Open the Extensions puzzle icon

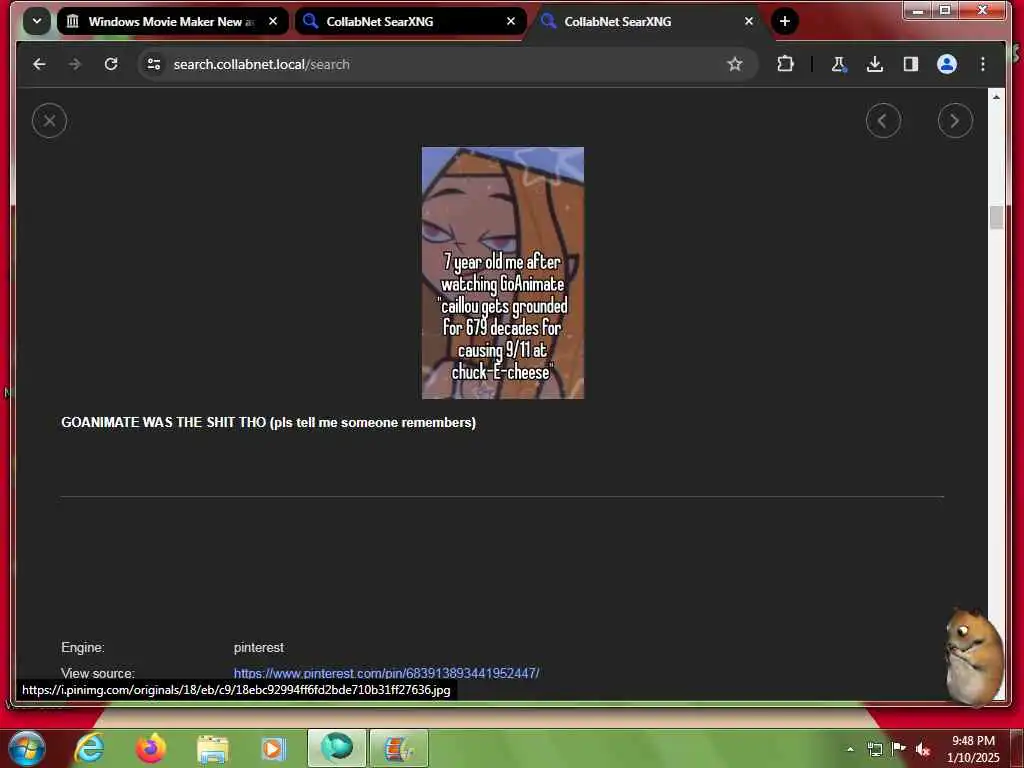pyautogui.click(x=785, y=64)
